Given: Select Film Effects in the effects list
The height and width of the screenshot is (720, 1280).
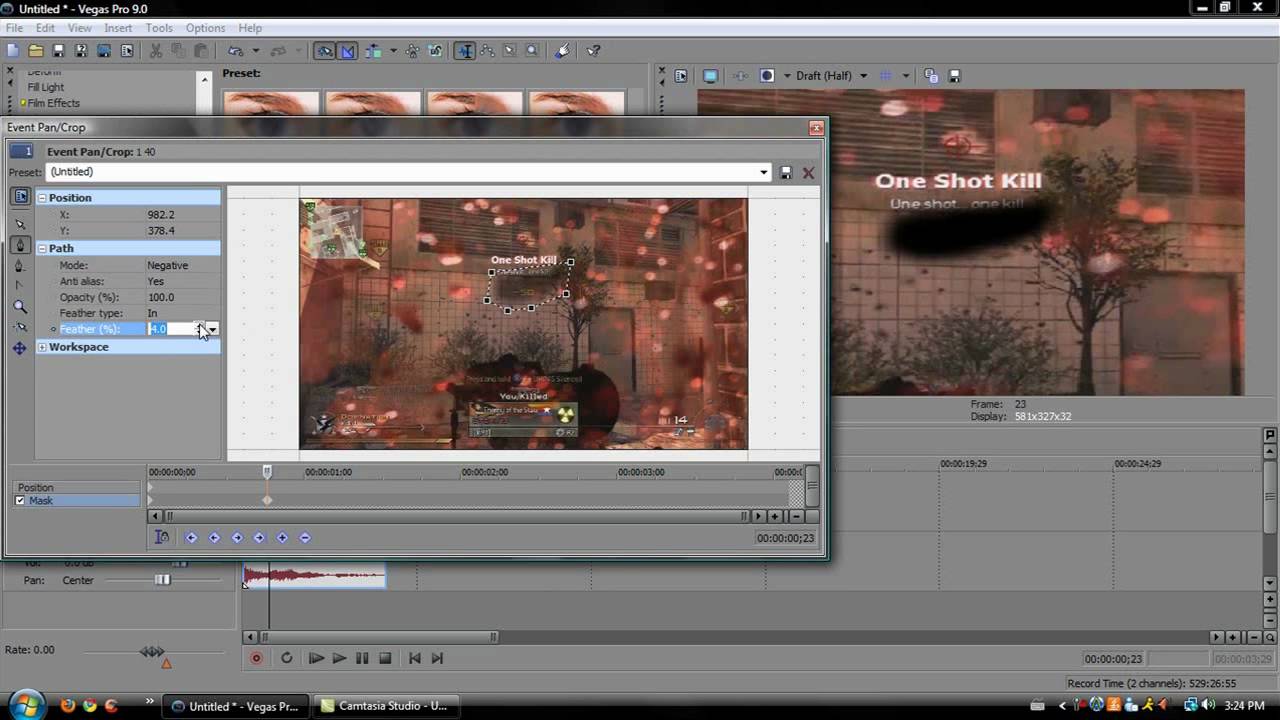Looking at the screenshot, I should (x=53, y=103).
